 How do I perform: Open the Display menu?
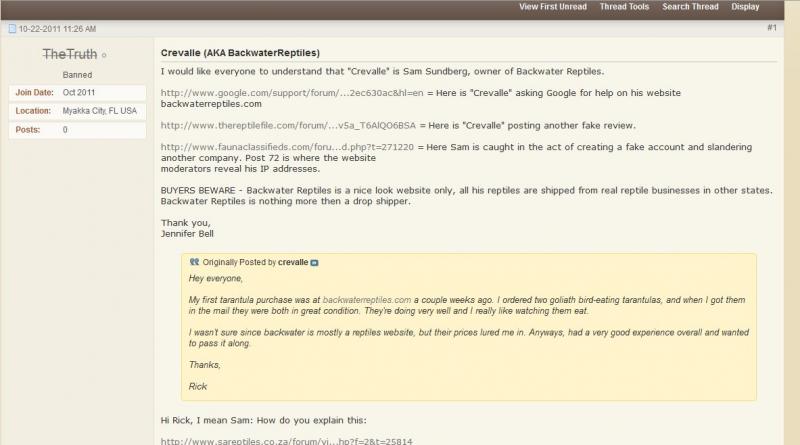(745, 7)
